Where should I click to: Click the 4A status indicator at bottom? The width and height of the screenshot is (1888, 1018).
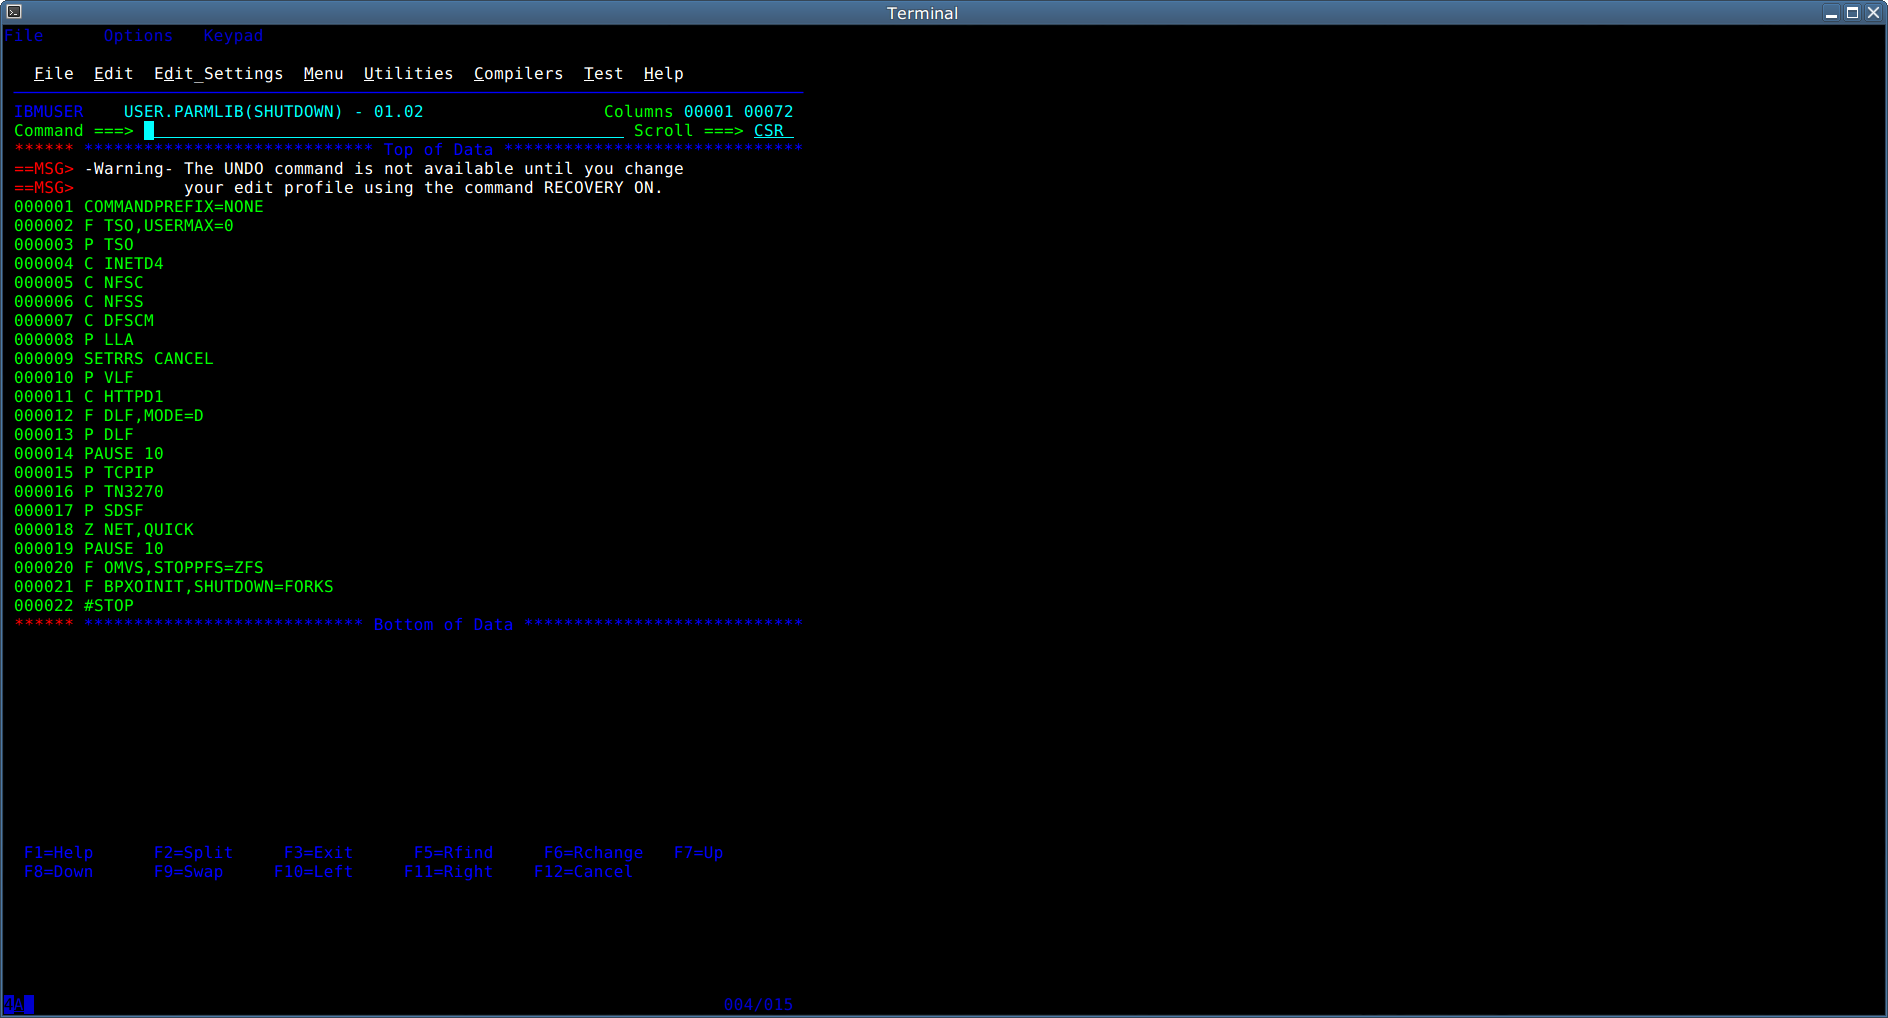point(18,1005)
